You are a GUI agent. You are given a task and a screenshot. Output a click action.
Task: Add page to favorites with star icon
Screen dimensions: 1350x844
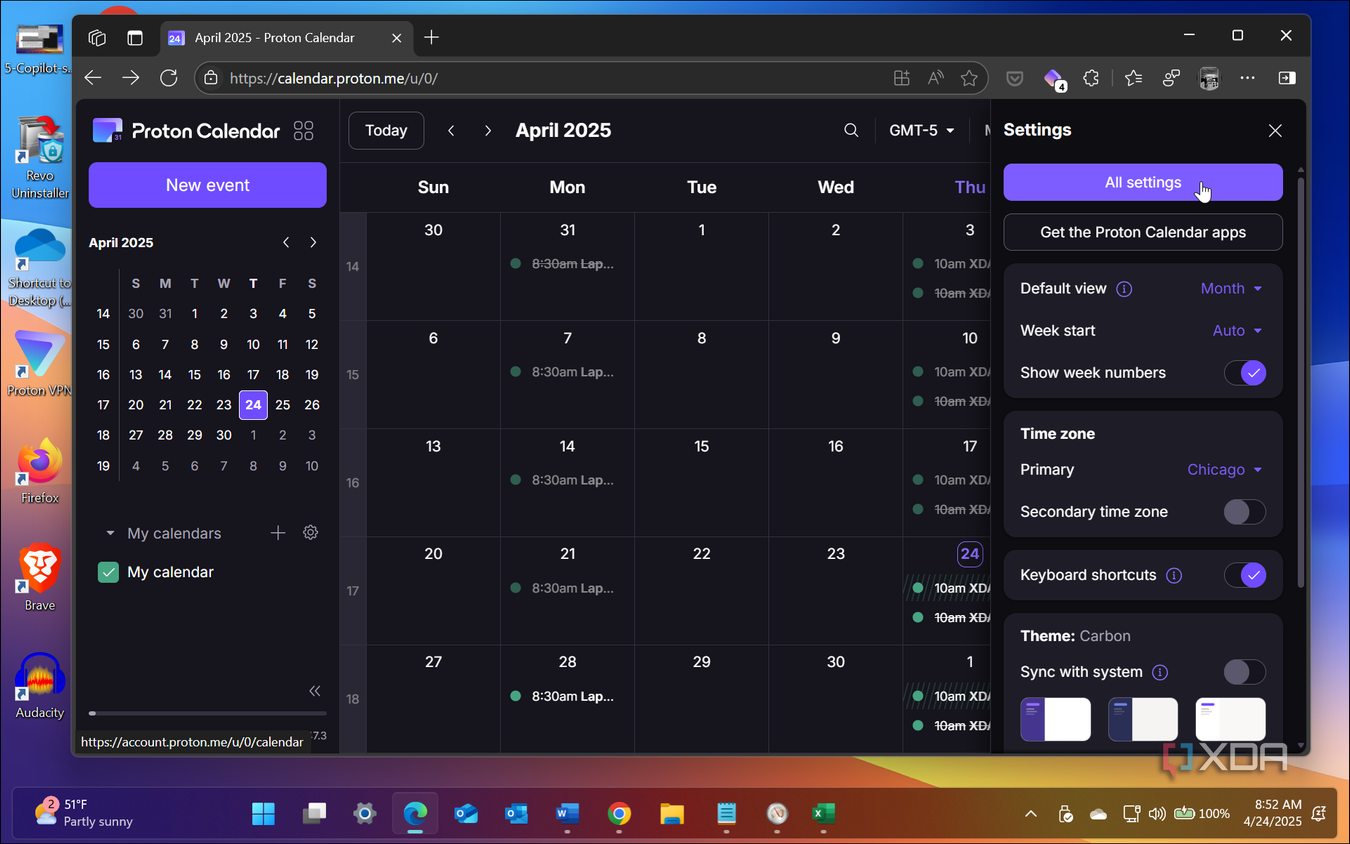968,78
